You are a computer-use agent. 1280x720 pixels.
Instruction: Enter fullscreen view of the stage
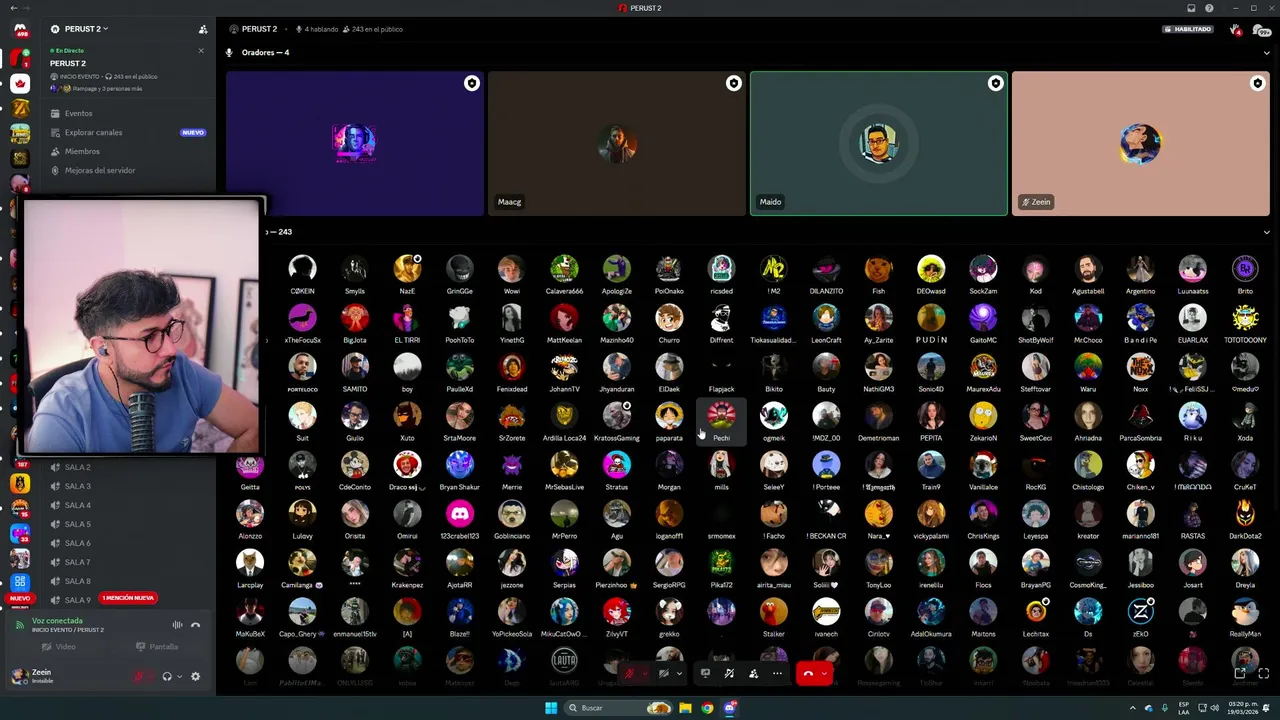point(1263,674)
